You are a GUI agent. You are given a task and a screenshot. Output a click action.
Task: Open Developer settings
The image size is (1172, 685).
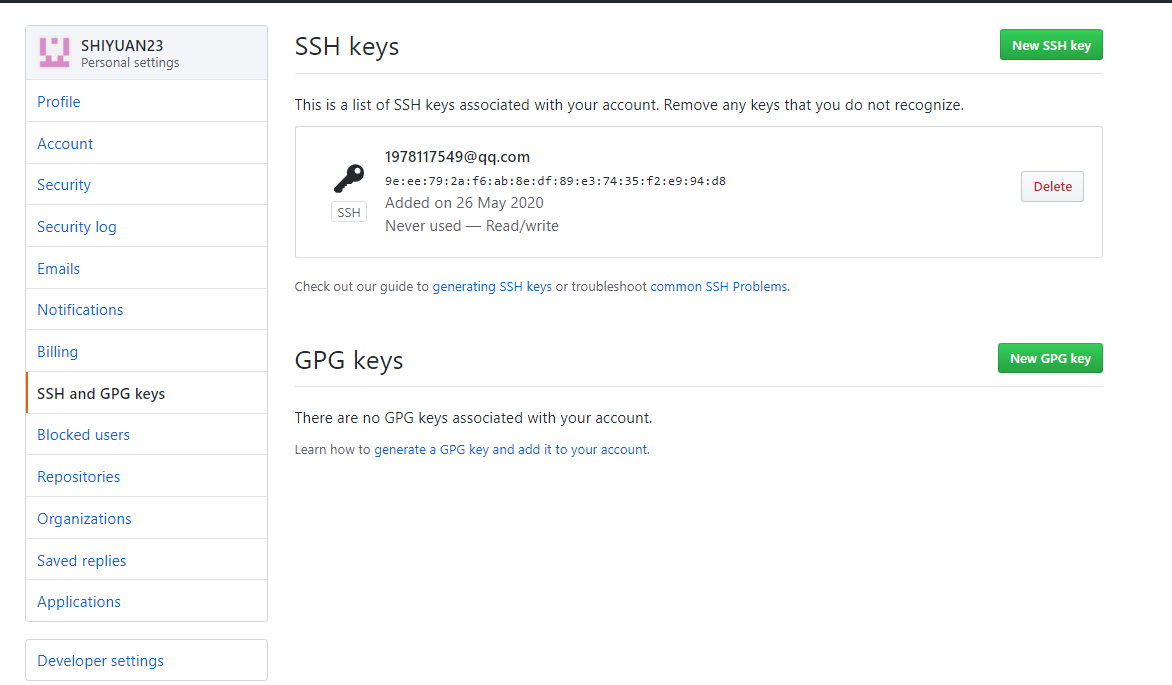click(x=100, y=661)
